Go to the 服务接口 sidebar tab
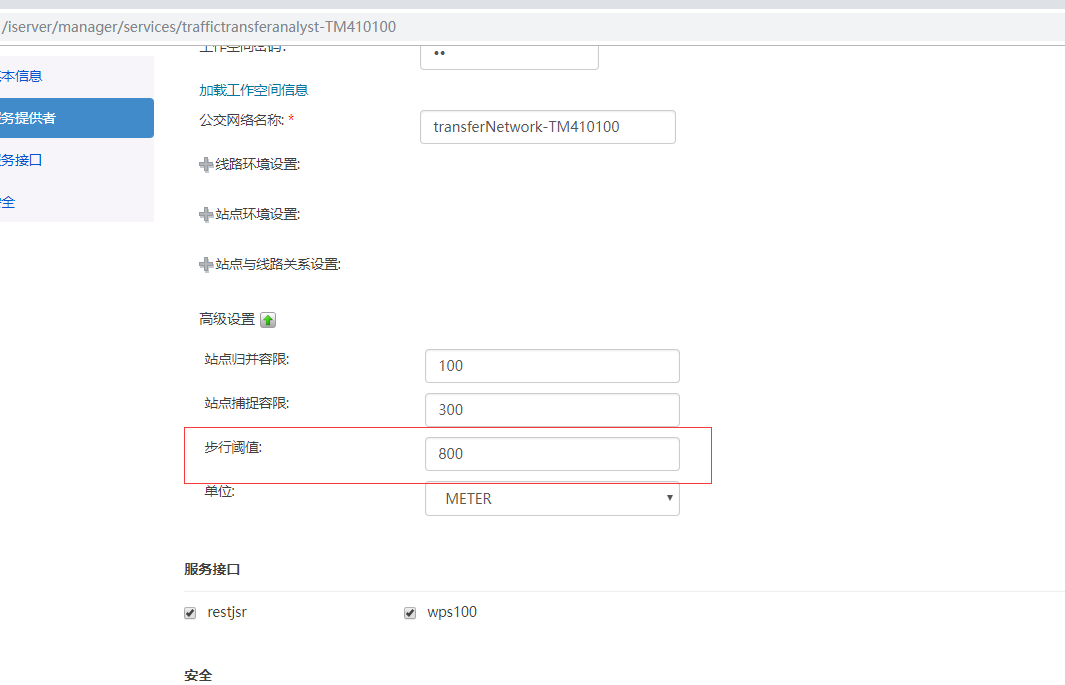This screenshot has width=1065, height=685. click(21, 160)
